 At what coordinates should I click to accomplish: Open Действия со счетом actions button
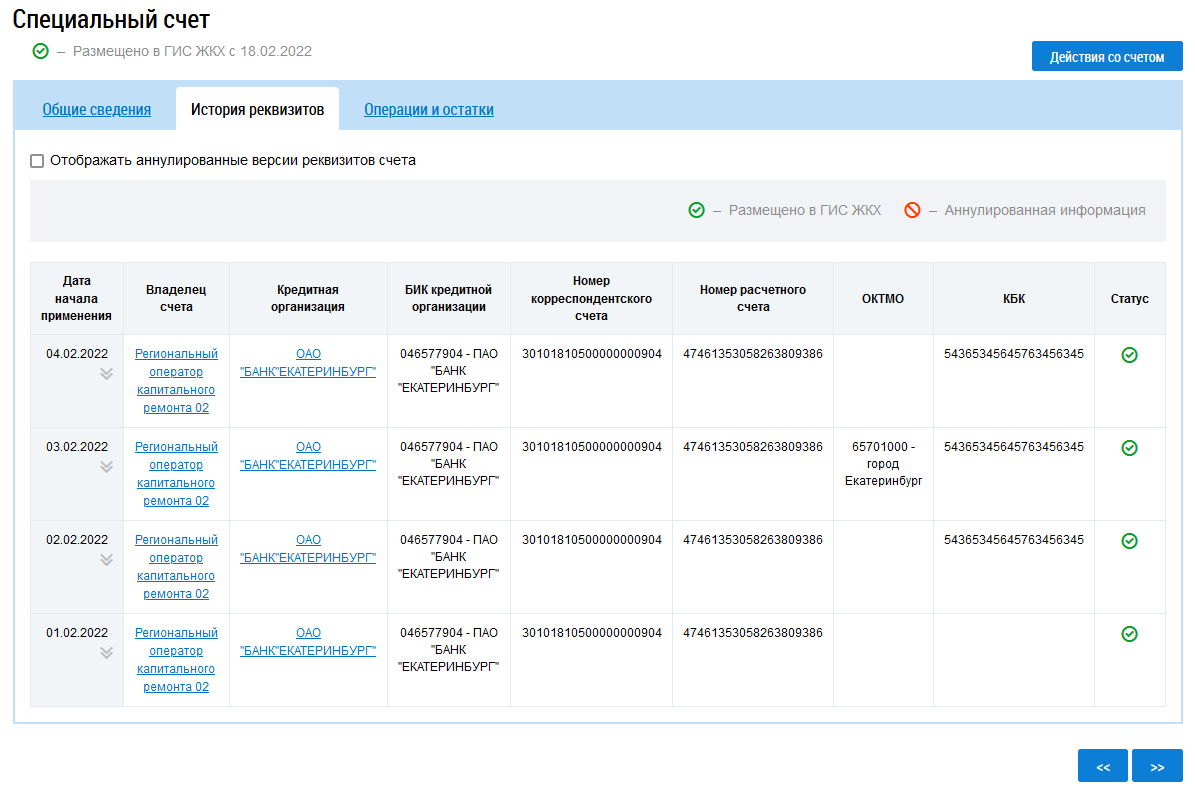point(1106,57)
